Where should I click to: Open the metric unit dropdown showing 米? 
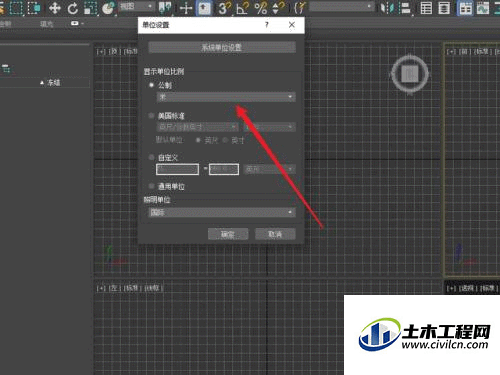[226, 97]
